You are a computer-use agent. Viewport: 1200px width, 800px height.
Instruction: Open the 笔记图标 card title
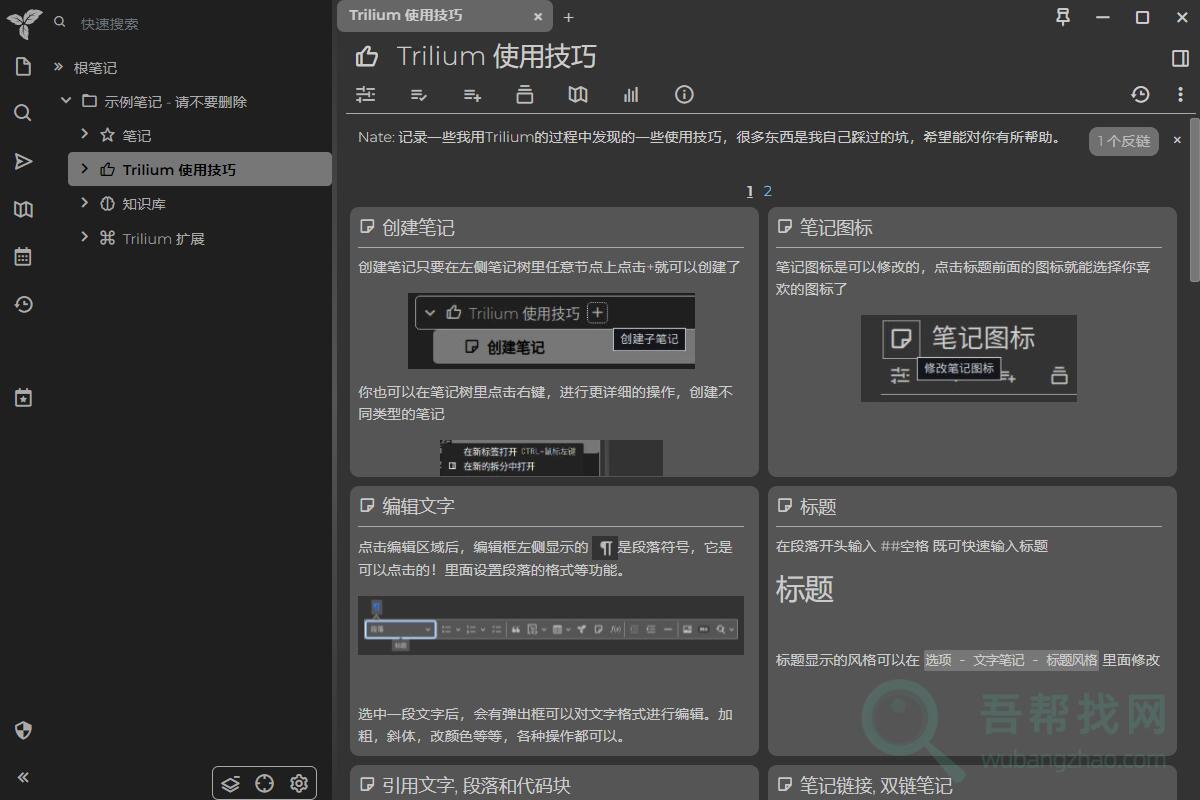pos(836,228)
